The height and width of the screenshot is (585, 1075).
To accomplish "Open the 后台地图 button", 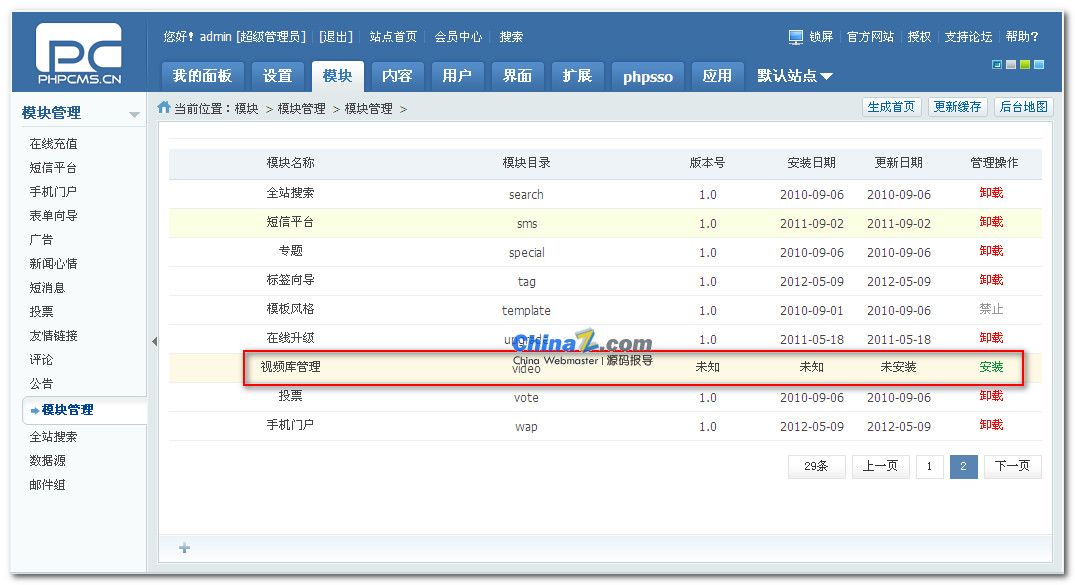I will tap(1024, 107).
